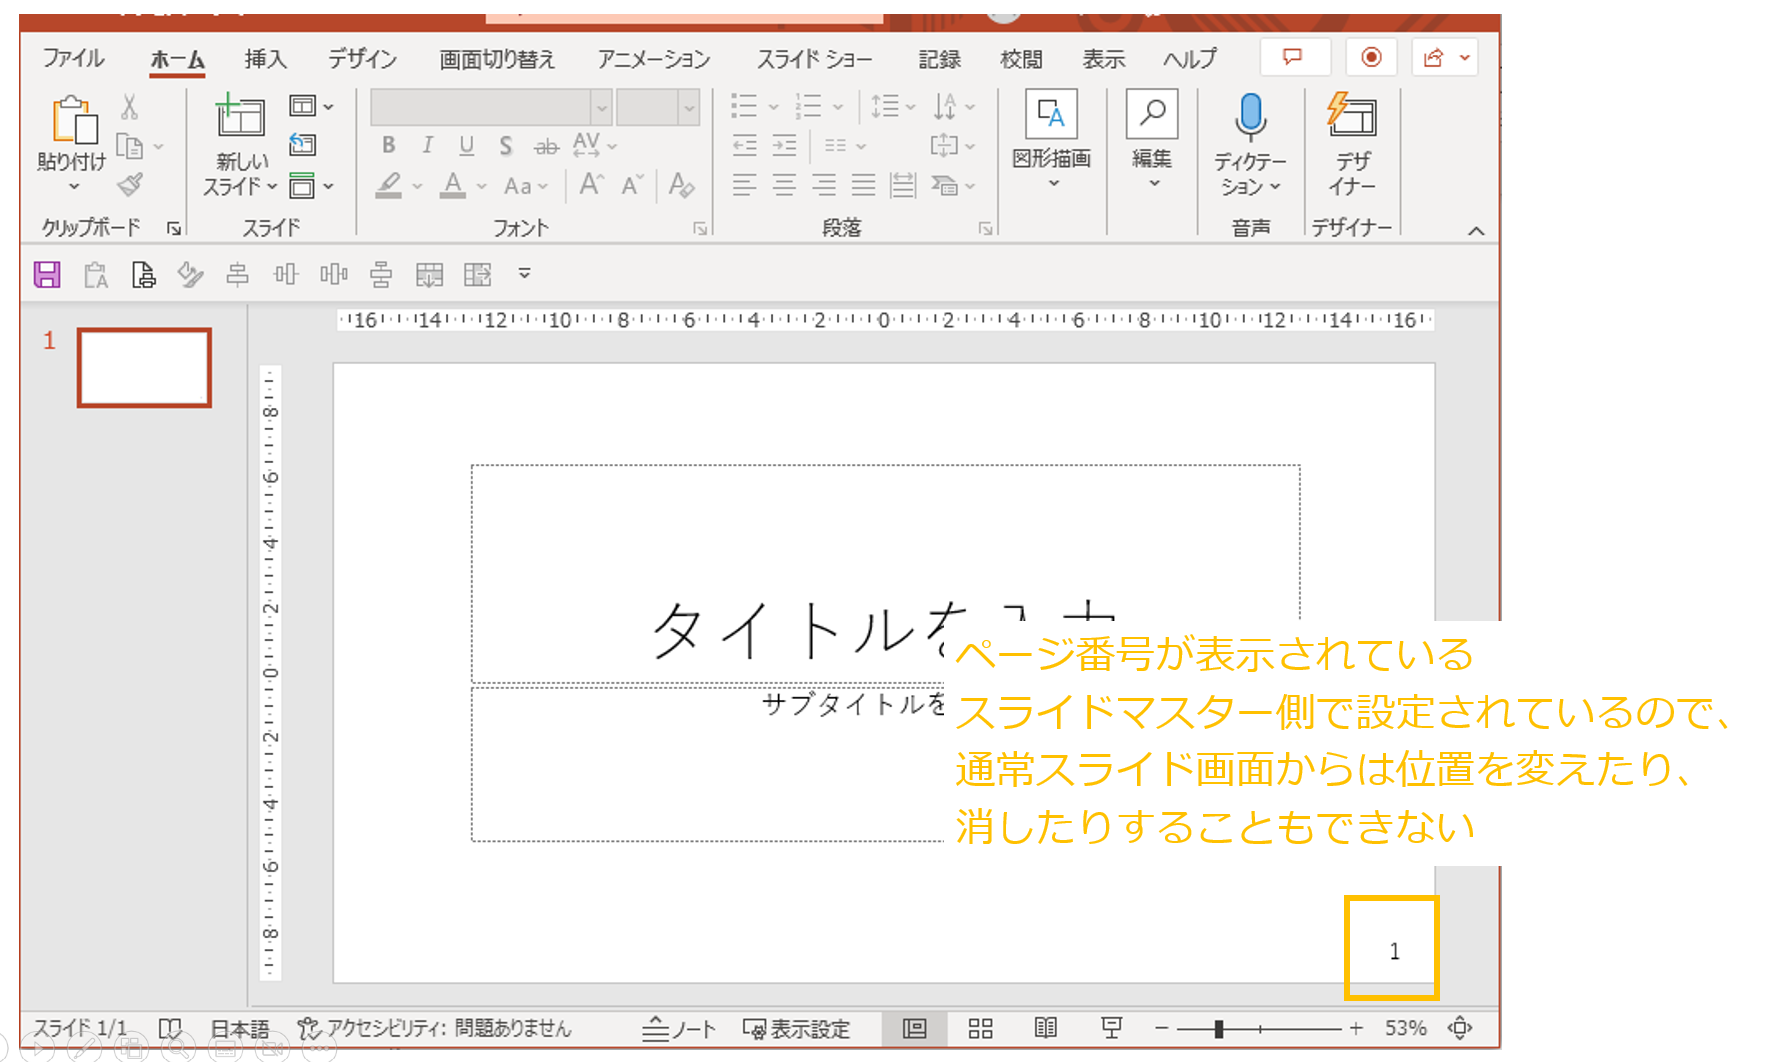The height and width of the screenshot is (1062, 1785).
Task: Switch to the デザイン tab
Action: [362, 59]
